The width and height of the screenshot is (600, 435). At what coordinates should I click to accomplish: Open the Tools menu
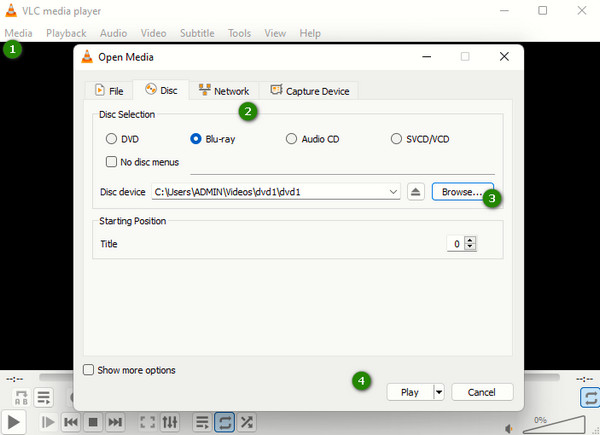click(x=239, y=33)
